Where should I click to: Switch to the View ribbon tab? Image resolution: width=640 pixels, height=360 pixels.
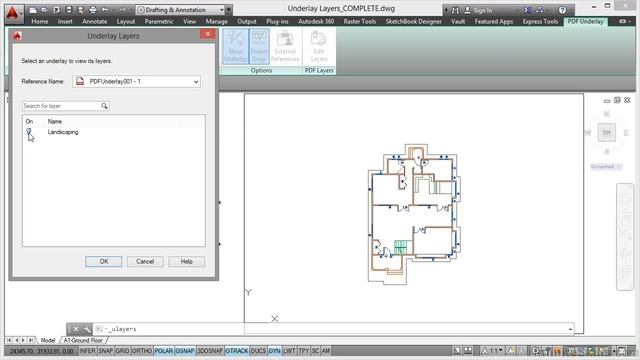coord(189,21)
